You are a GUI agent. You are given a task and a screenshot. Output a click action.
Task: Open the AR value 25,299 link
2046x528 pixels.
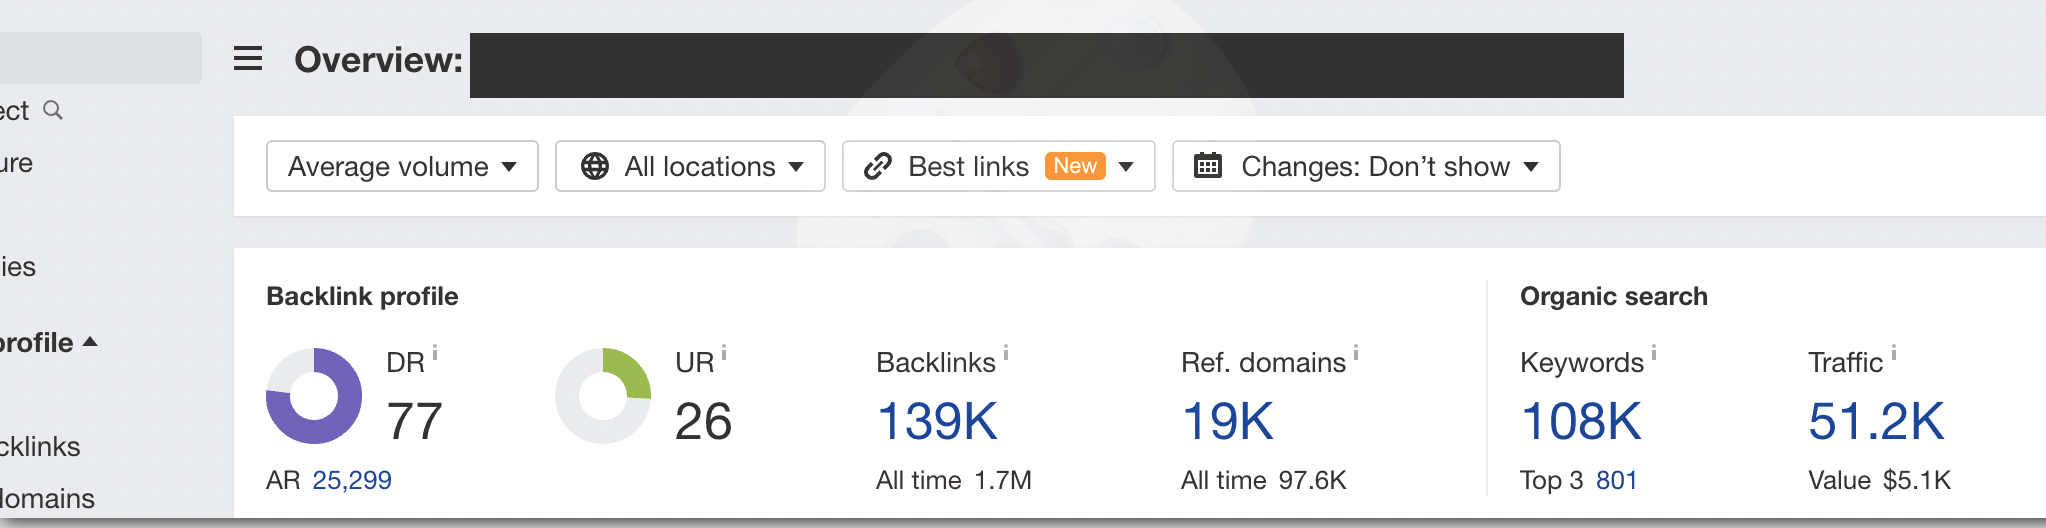point(352,480)
